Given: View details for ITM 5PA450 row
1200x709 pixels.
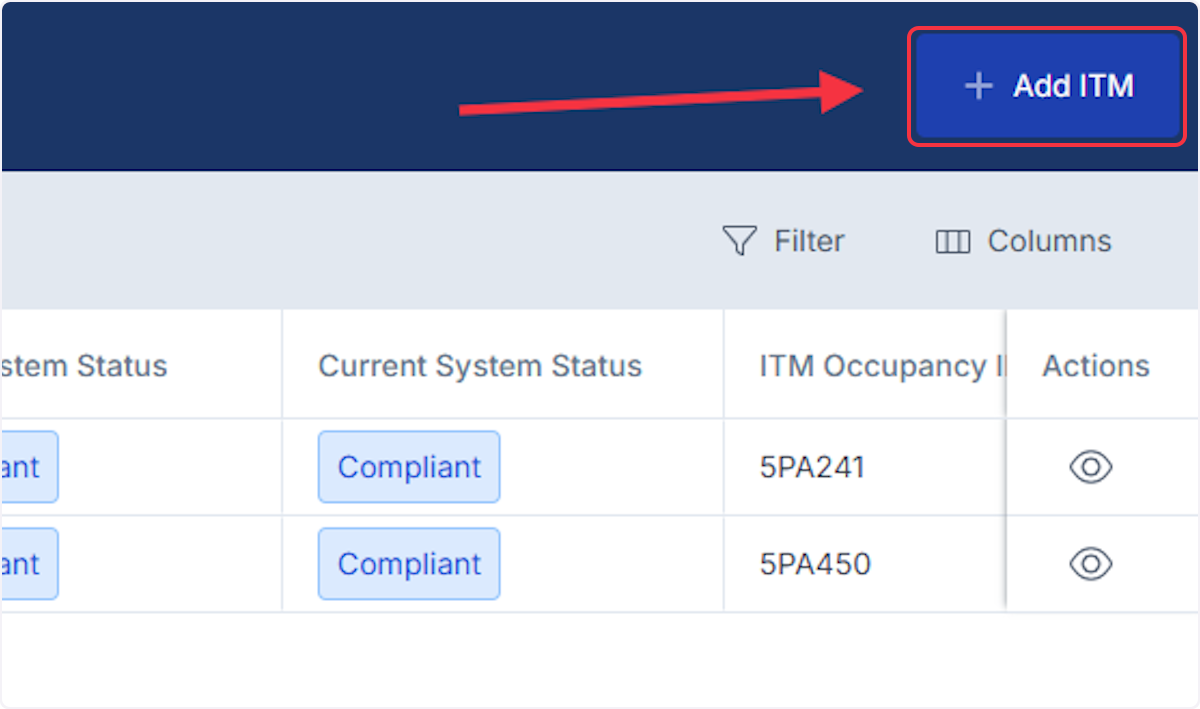Looking at the screenshot, I should [x=1091, y=564].
